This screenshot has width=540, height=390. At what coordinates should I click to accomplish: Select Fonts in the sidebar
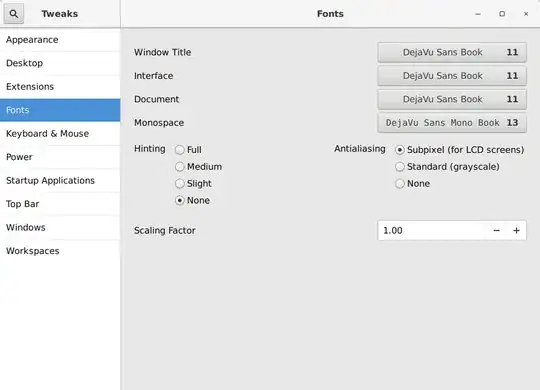(x=60, y=110)
